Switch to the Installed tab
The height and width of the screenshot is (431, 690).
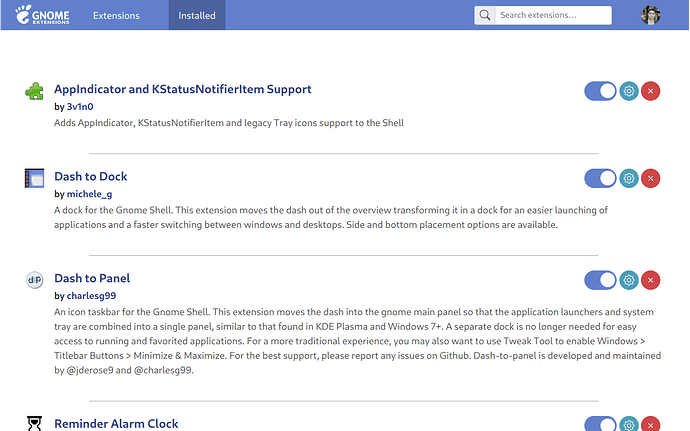coord(197,16)
